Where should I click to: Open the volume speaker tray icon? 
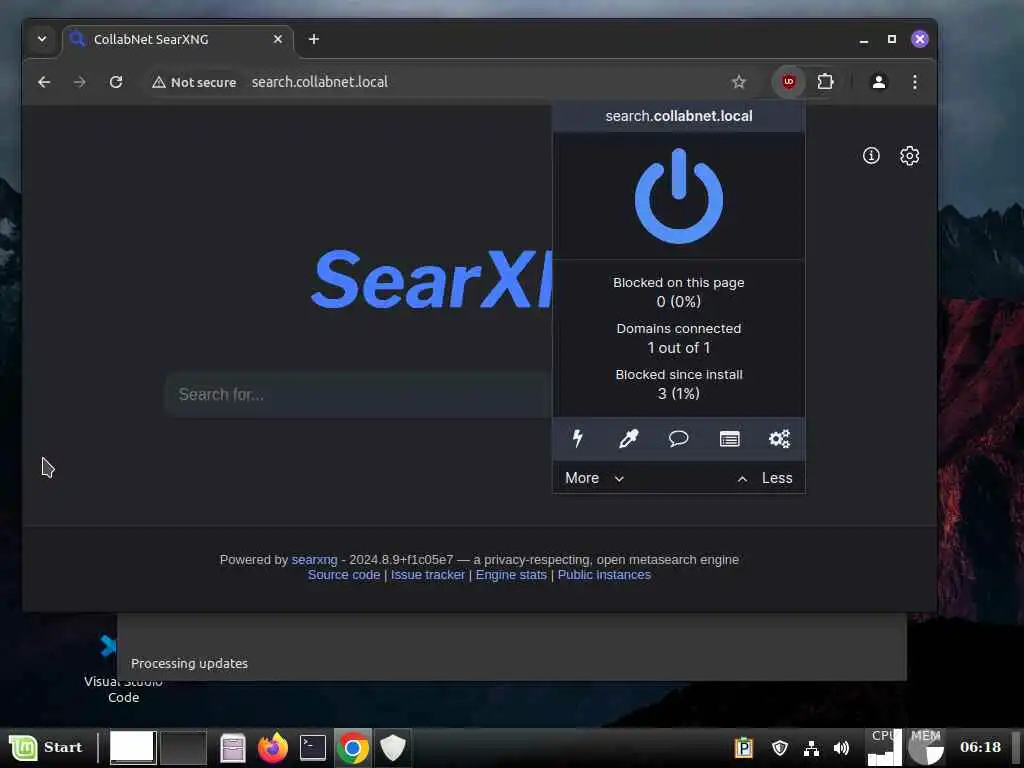(841, 748)
